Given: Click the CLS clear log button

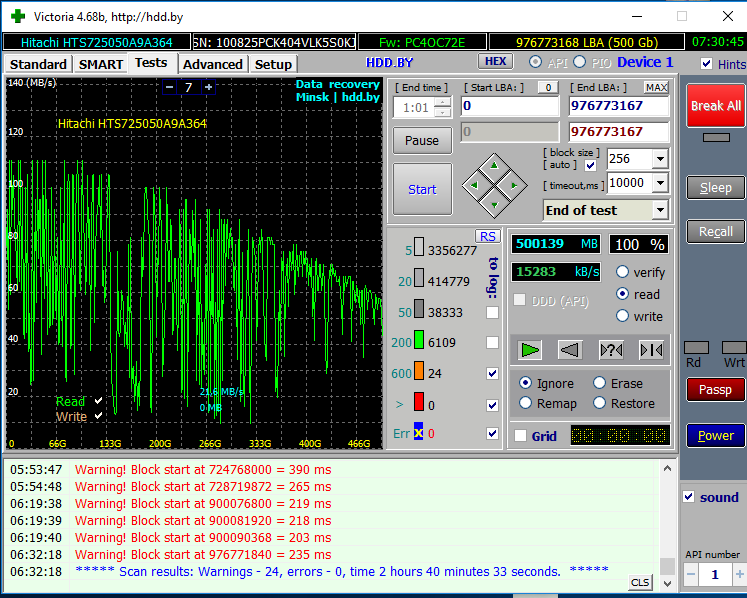Looking at the screenshot, I should point(640,582).
